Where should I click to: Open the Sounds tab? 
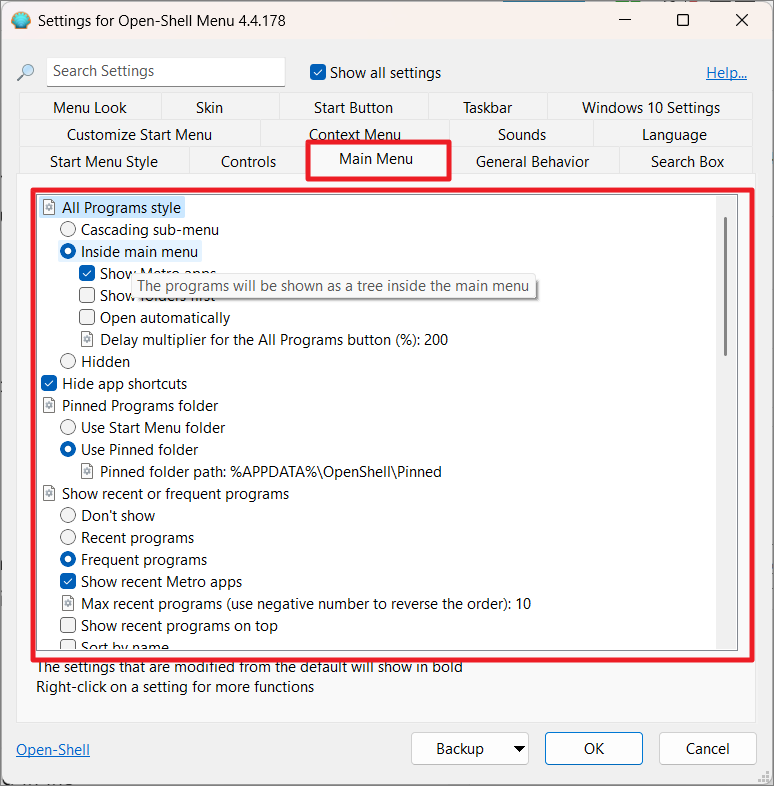[522, 134]
